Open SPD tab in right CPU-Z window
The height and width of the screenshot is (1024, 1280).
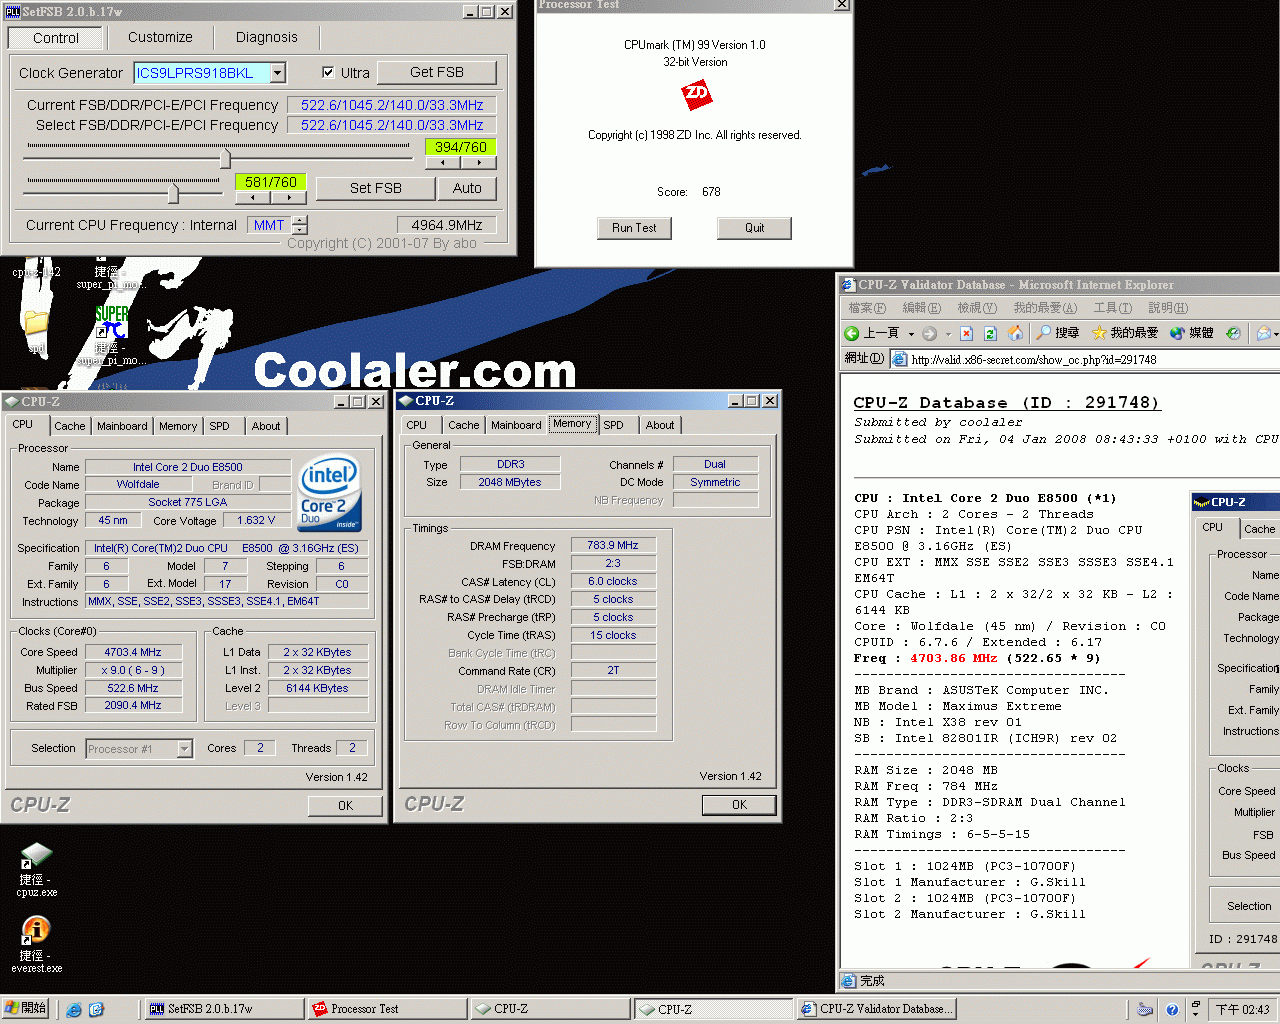614,425
